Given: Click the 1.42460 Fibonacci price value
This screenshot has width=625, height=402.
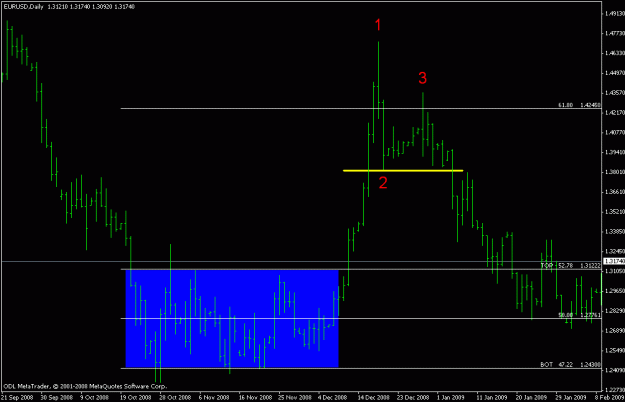Looking at the screenshot, I should tap(590, 105).
